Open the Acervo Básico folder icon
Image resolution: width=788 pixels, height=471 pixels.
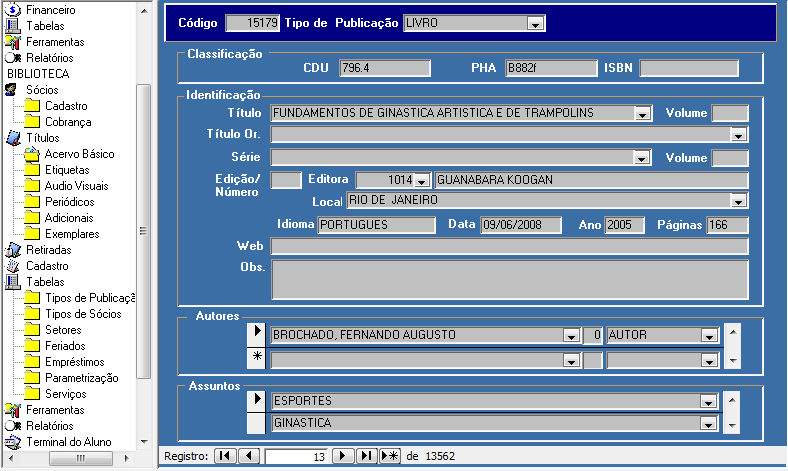tap(32, 154)
